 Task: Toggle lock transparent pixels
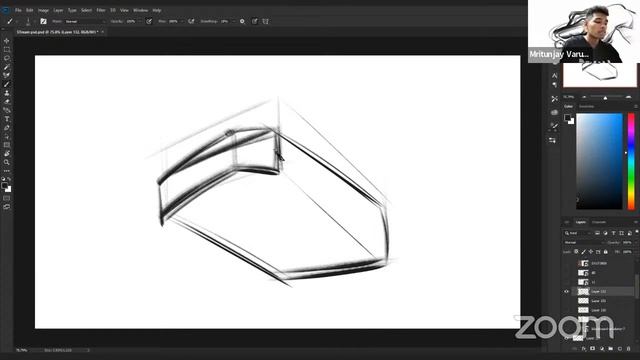(576, 252)
